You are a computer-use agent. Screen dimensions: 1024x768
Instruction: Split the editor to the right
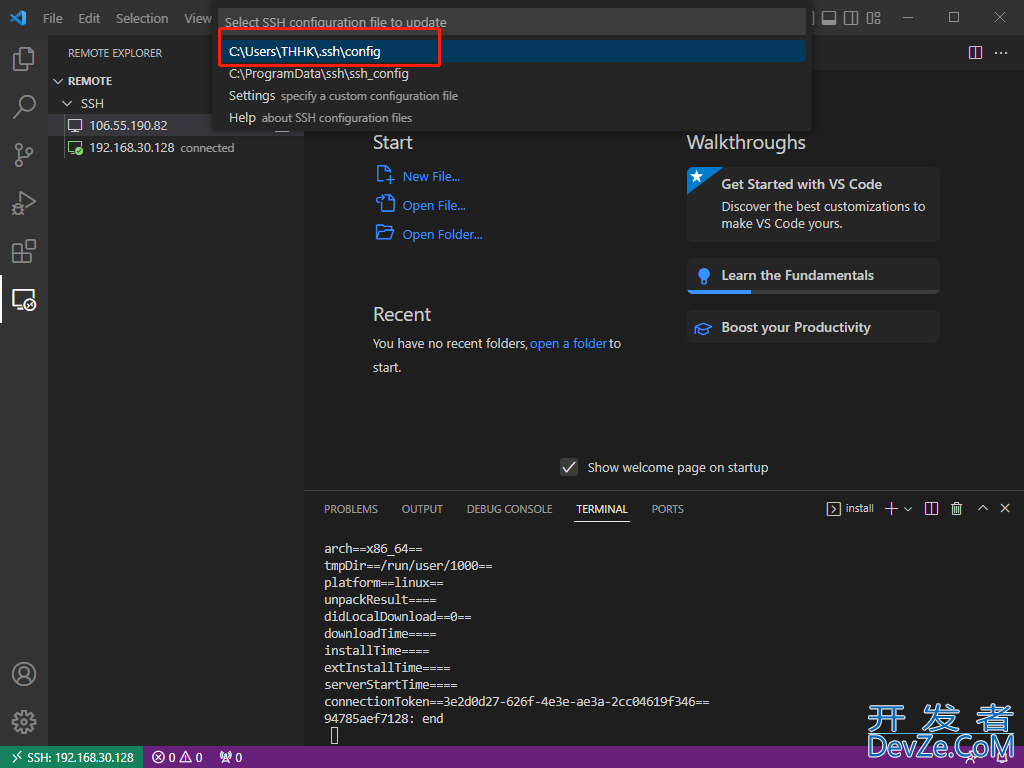(x=975, y=53)
